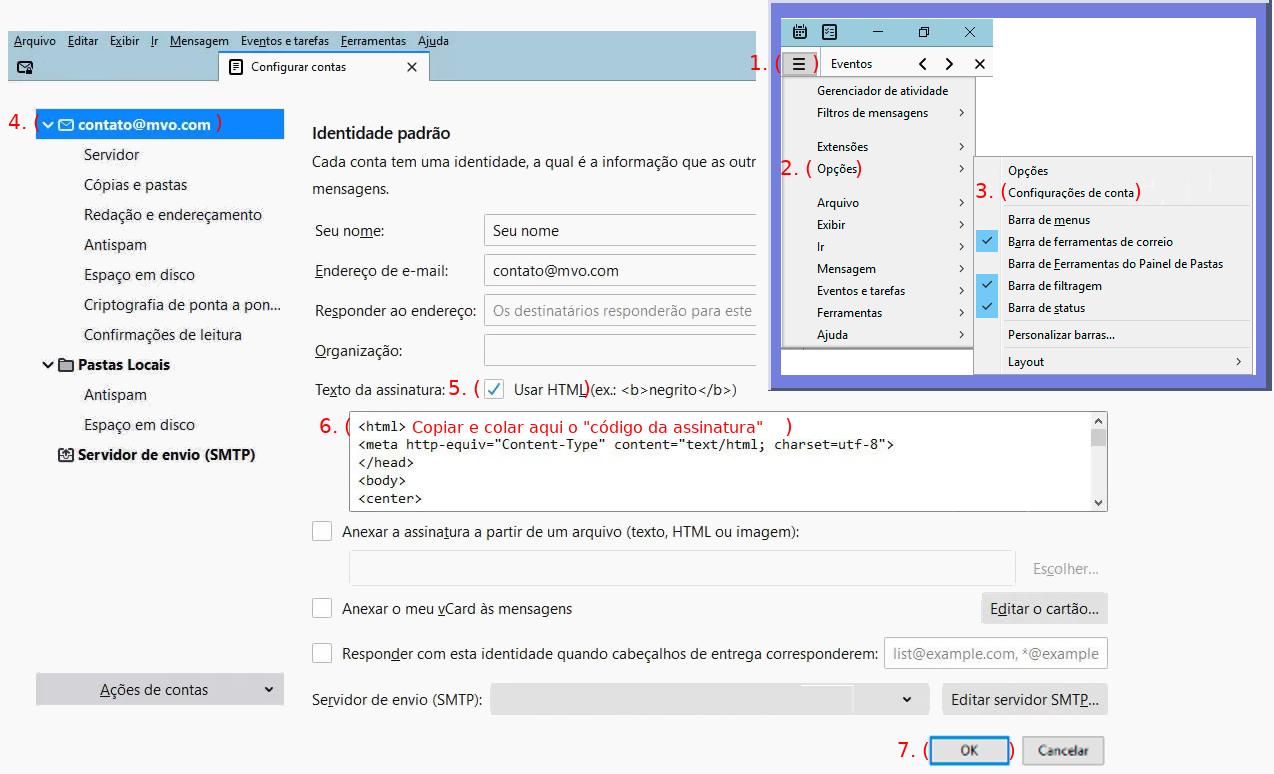The width and height of the screenshot is (1274, 774).
Task: Go to previous events with left arrow
Action: coord(922,64)
